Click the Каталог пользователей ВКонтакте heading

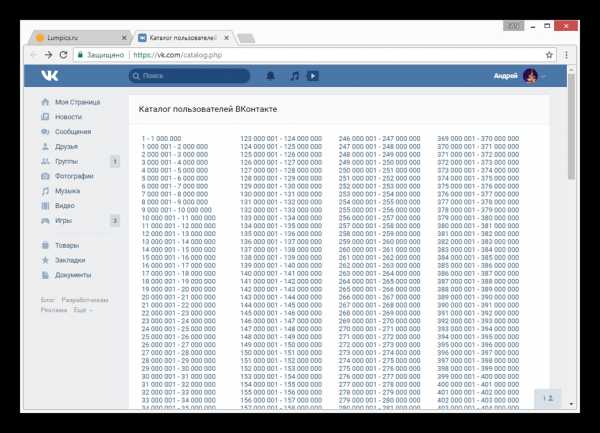(x=208, y=109)
